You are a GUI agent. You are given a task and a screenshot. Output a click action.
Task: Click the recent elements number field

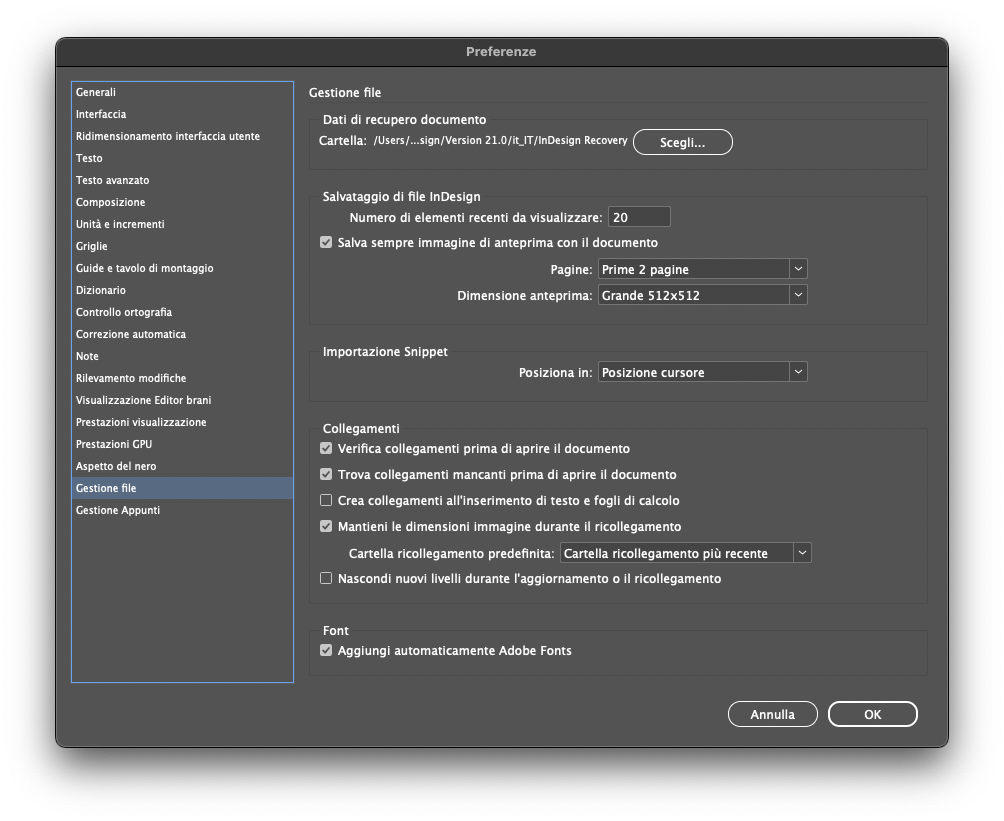click(x=638, y=217)
